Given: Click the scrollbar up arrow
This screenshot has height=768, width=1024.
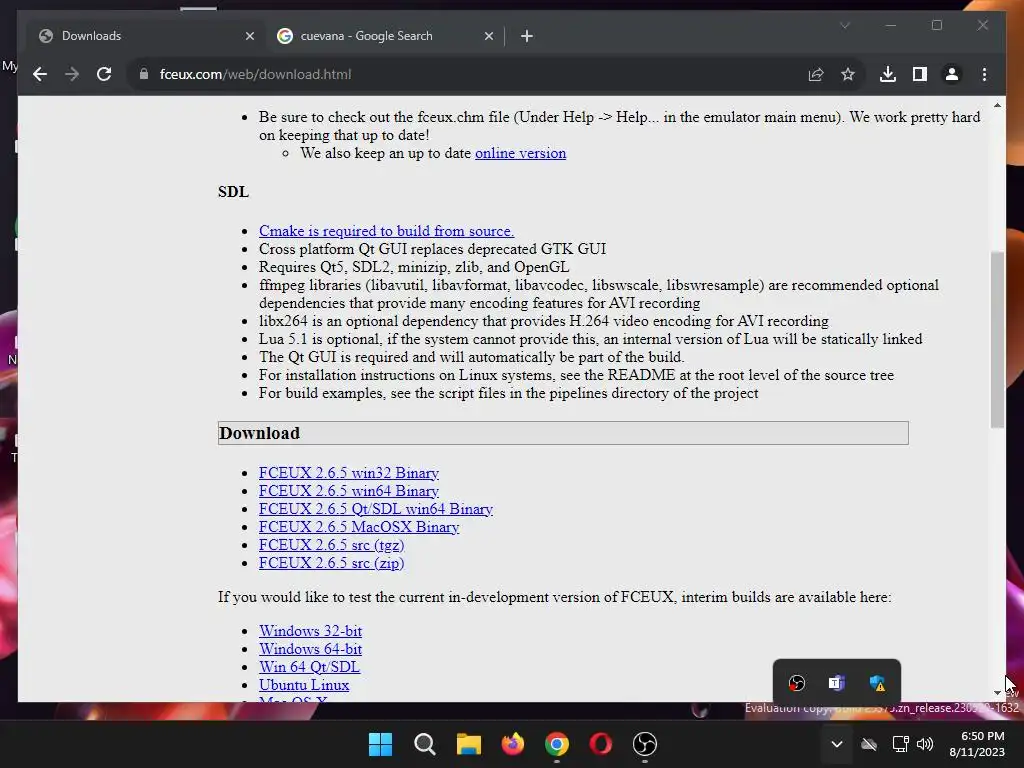Looking at the screenshot, I should click(x=997, y=105).
